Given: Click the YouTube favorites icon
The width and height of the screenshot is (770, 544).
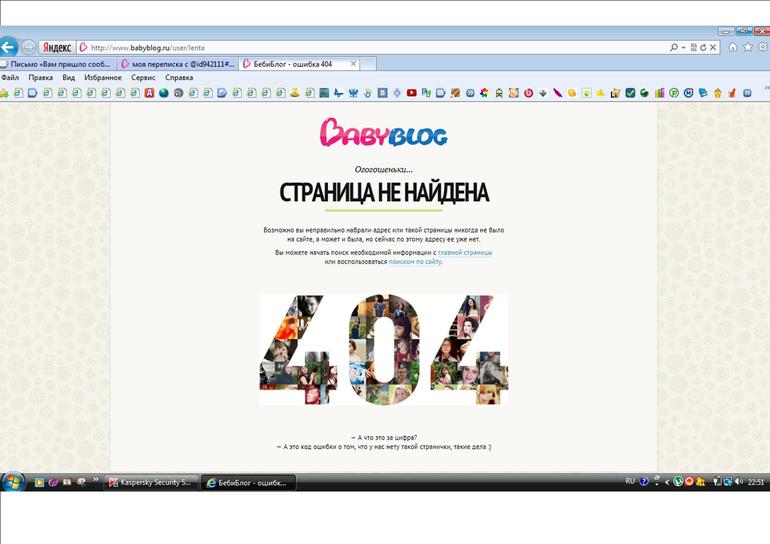Looking at the screenshot, I should click(412, 93).
